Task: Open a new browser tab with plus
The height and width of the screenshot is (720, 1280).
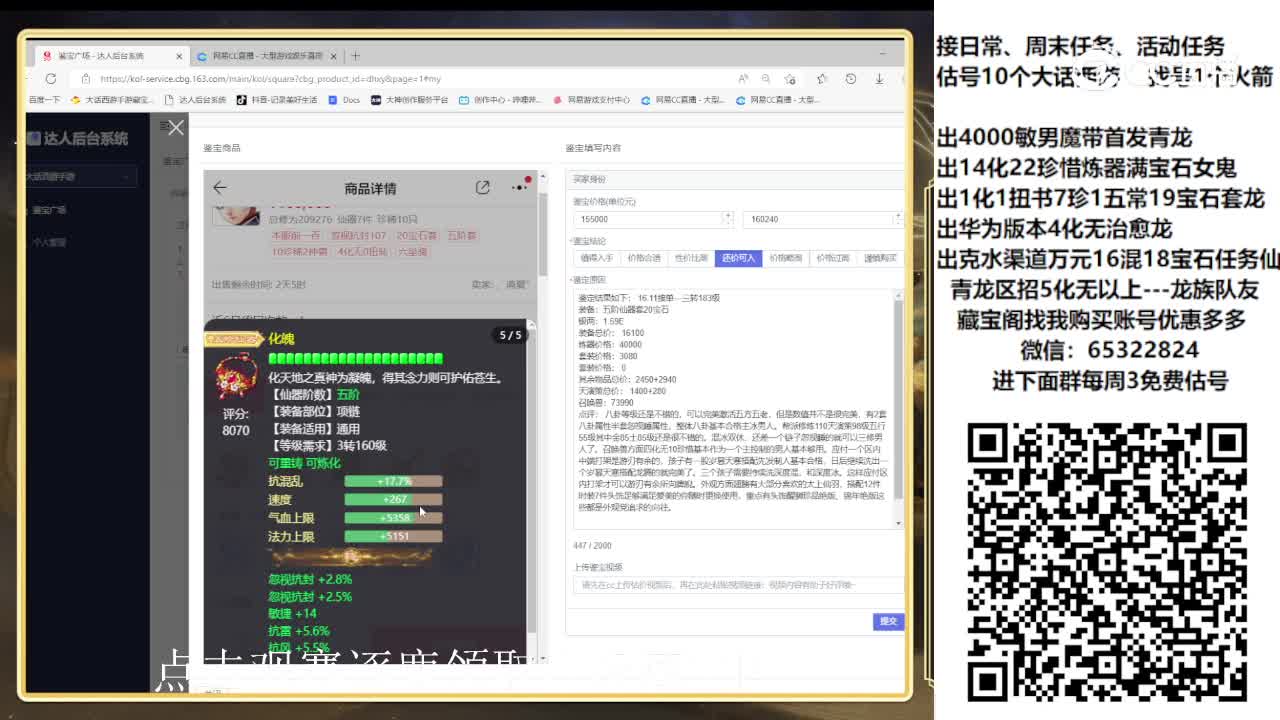Action: 355,56
